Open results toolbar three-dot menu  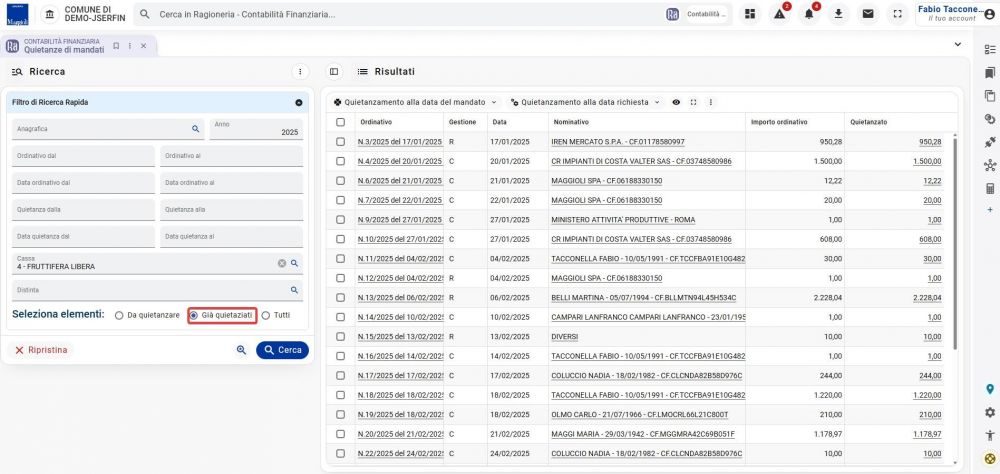click(710, 102)
